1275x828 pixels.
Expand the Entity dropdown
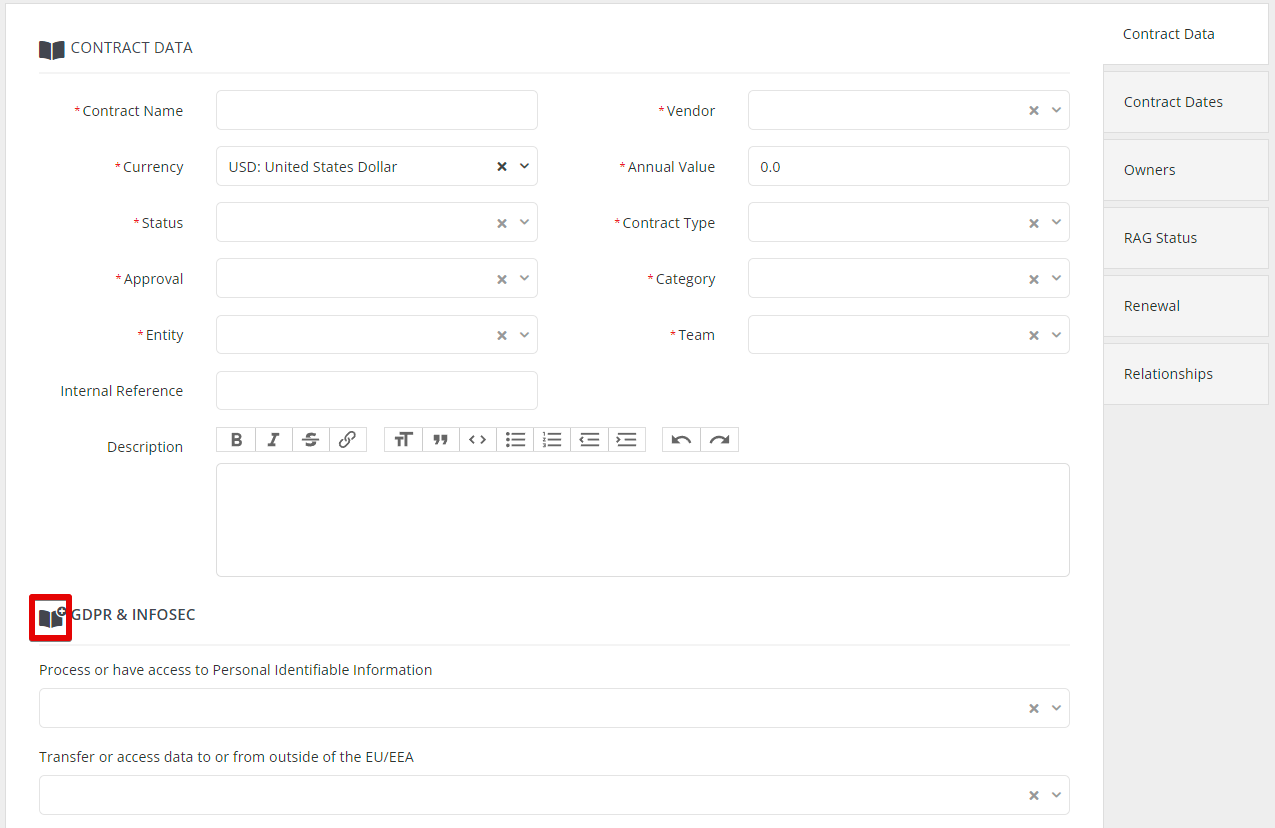point(524,335)
